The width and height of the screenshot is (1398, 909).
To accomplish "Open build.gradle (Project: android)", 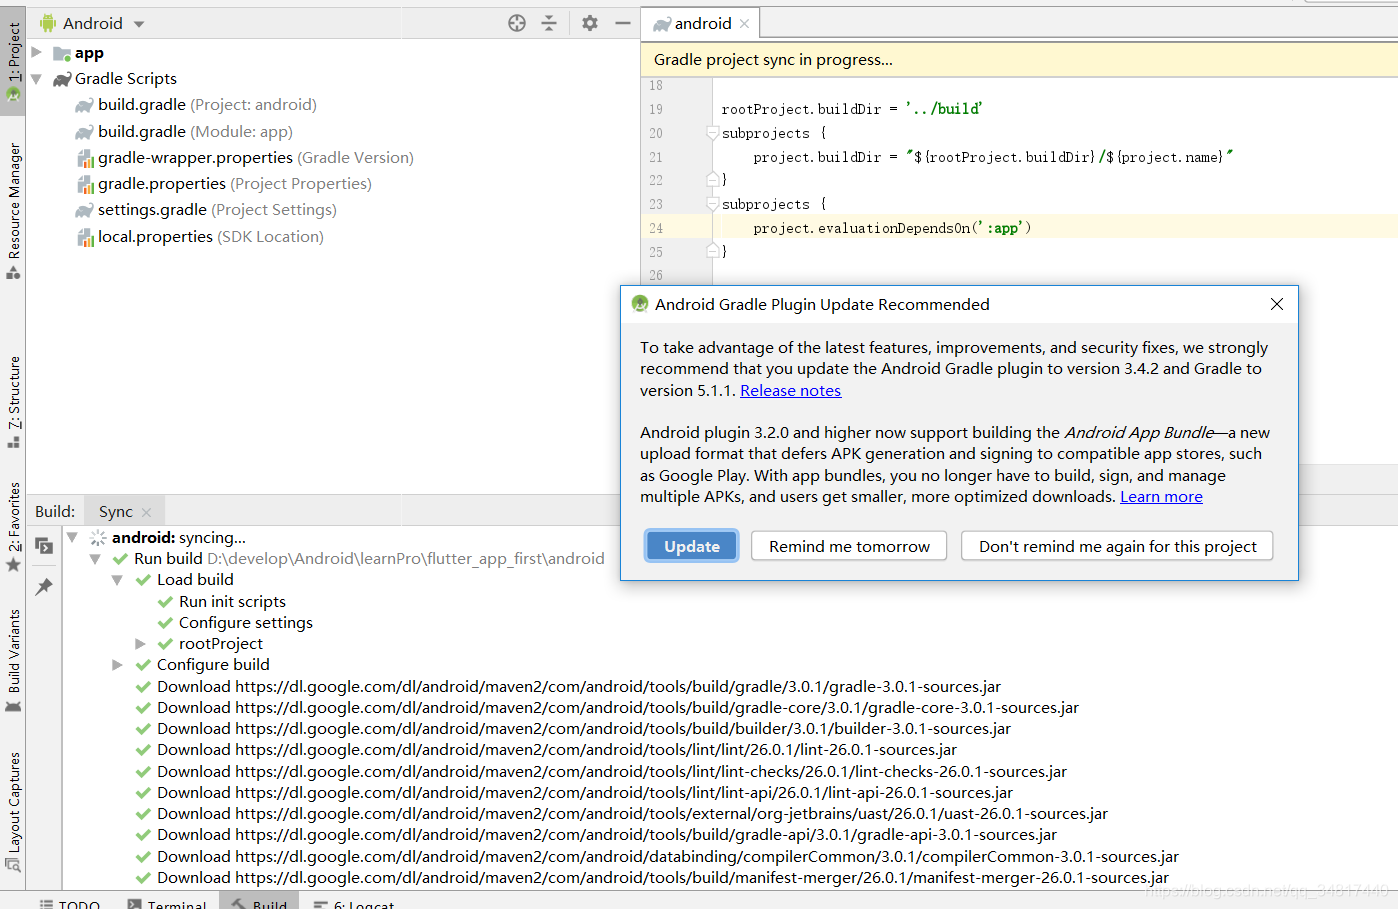I will [207, 105].
